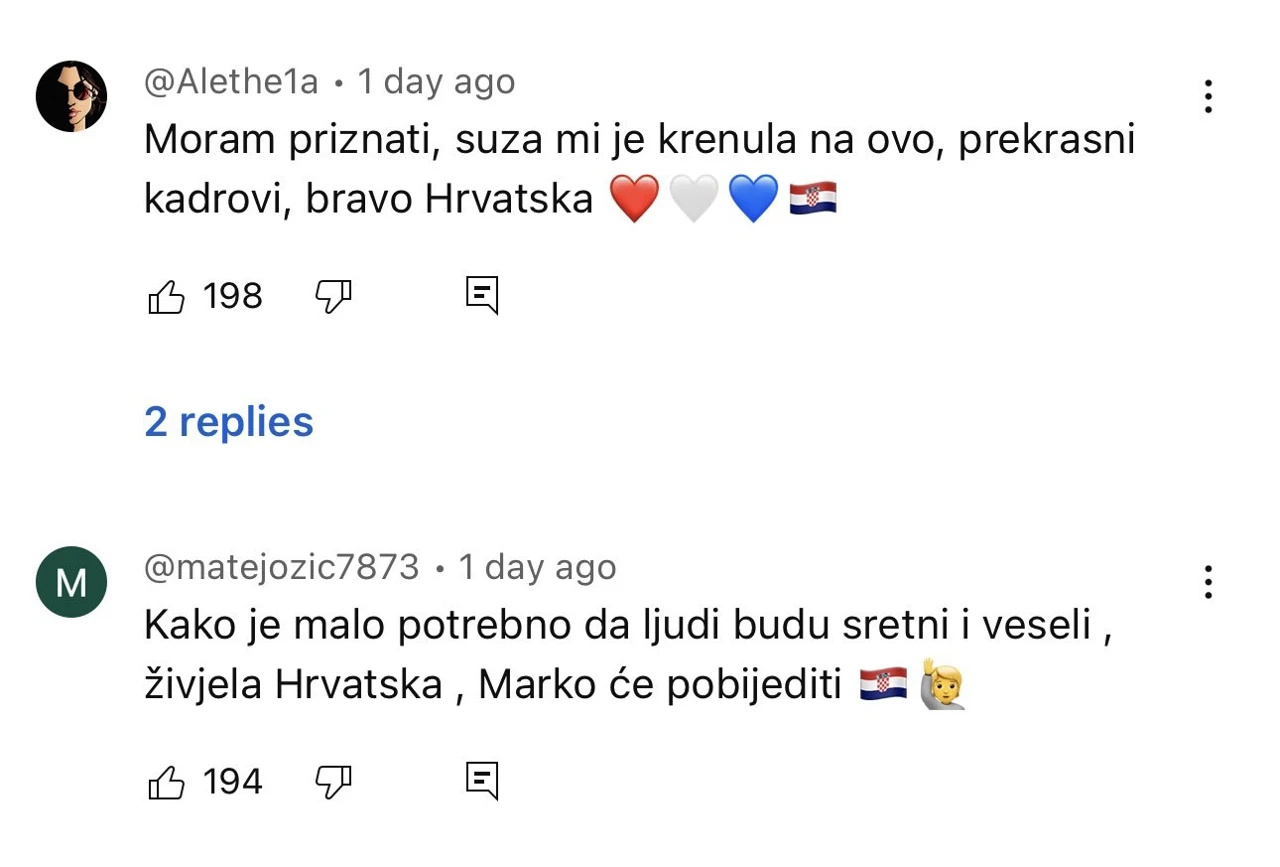Open the options menu on @matejozic7873's comment
This screenshot has width=1280, height=867.
point(1208,581)
